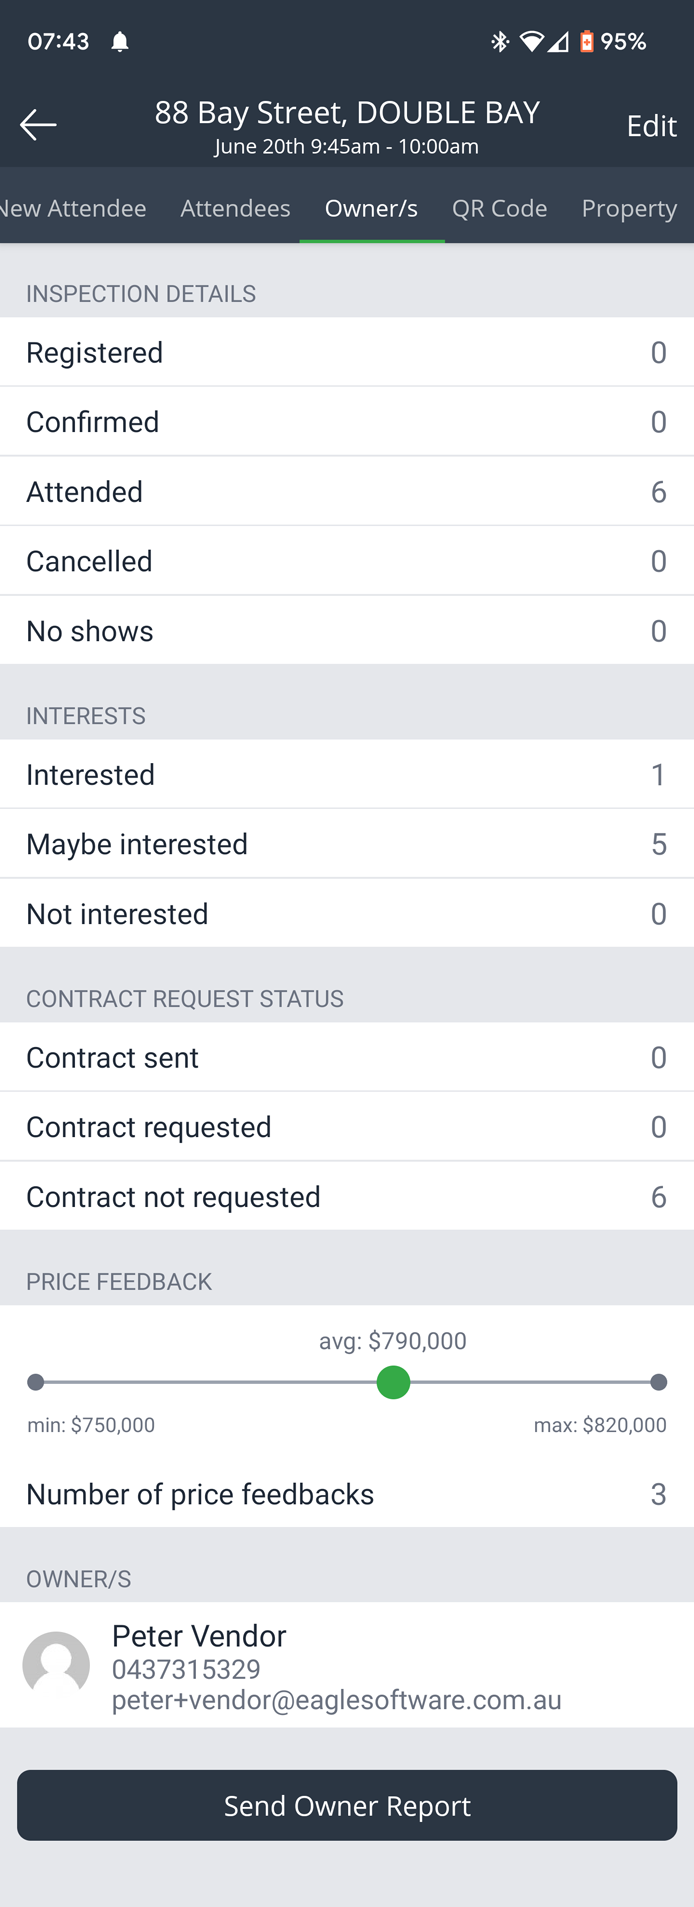
Task: Tap Peter Vendor's avatar icon
Action: coord(56,1665)
